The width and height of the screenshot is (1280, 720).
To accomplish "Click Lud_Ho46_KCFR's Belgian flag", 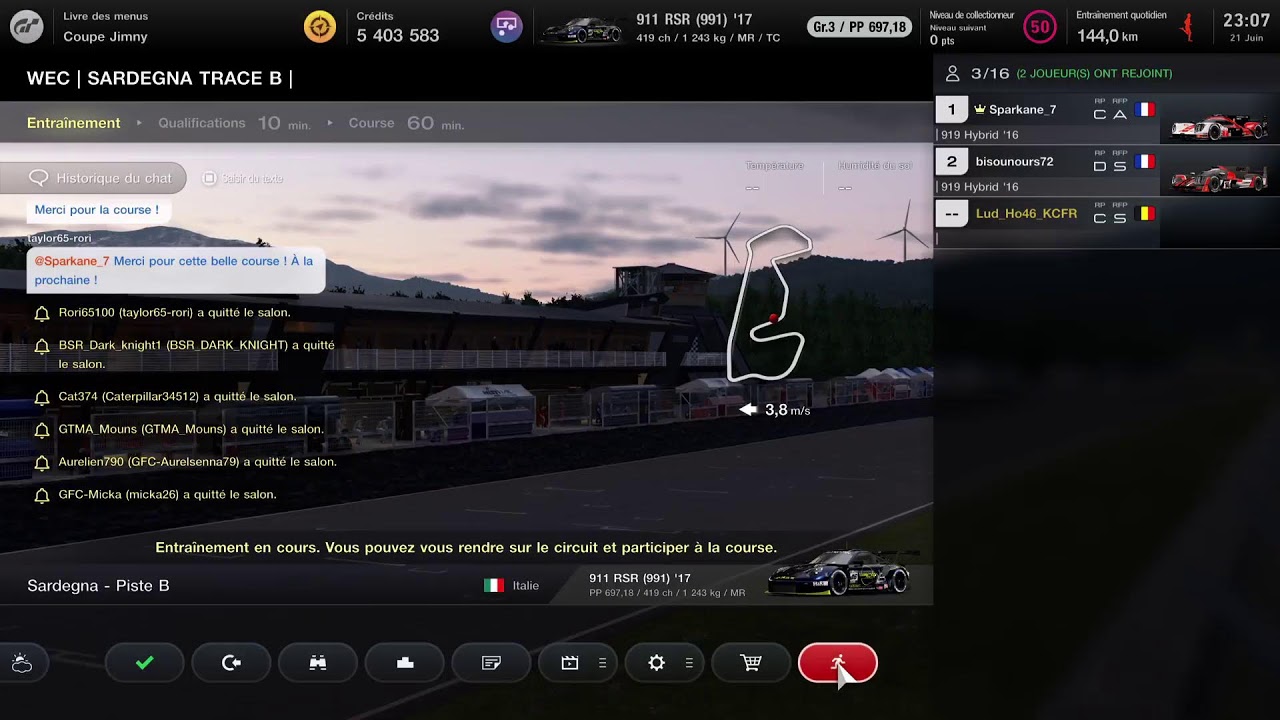I will tap(1145, 213).
